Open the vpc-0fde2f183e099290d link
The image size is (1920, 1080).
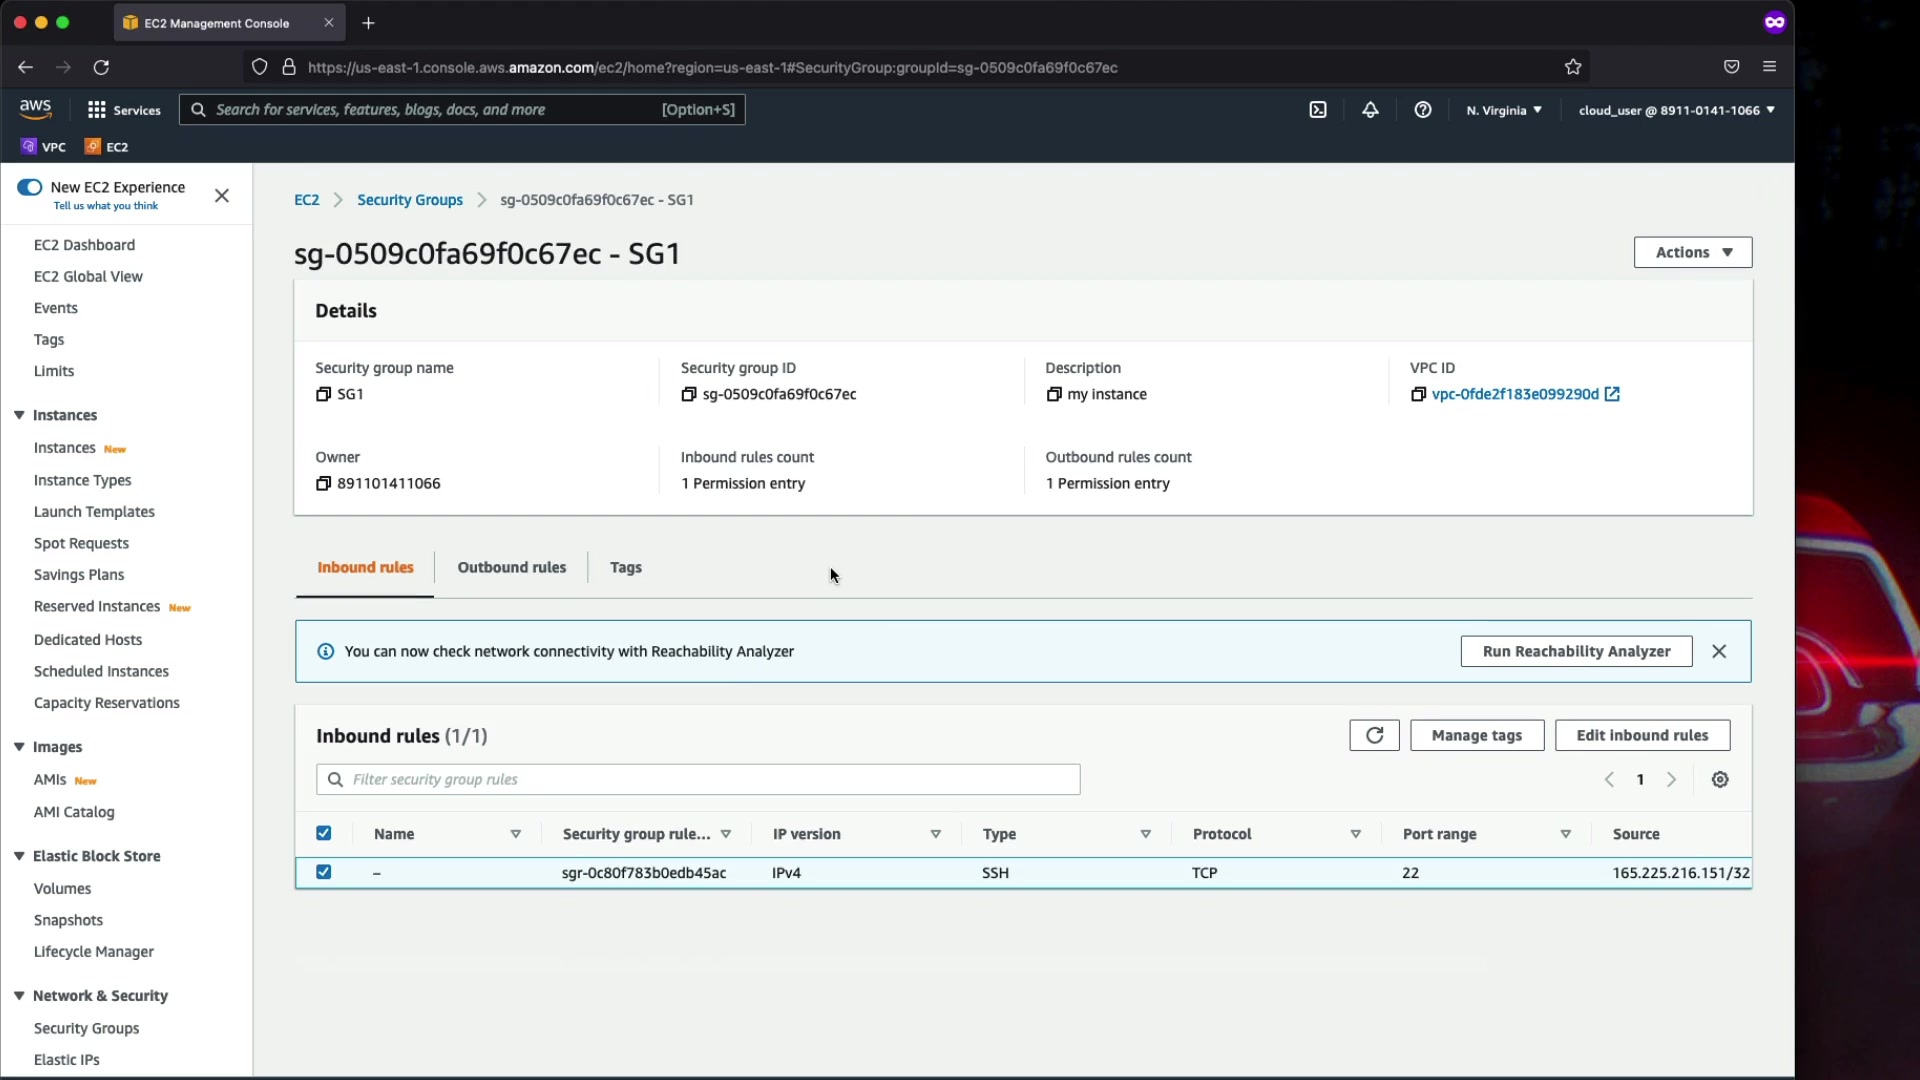1514,394
